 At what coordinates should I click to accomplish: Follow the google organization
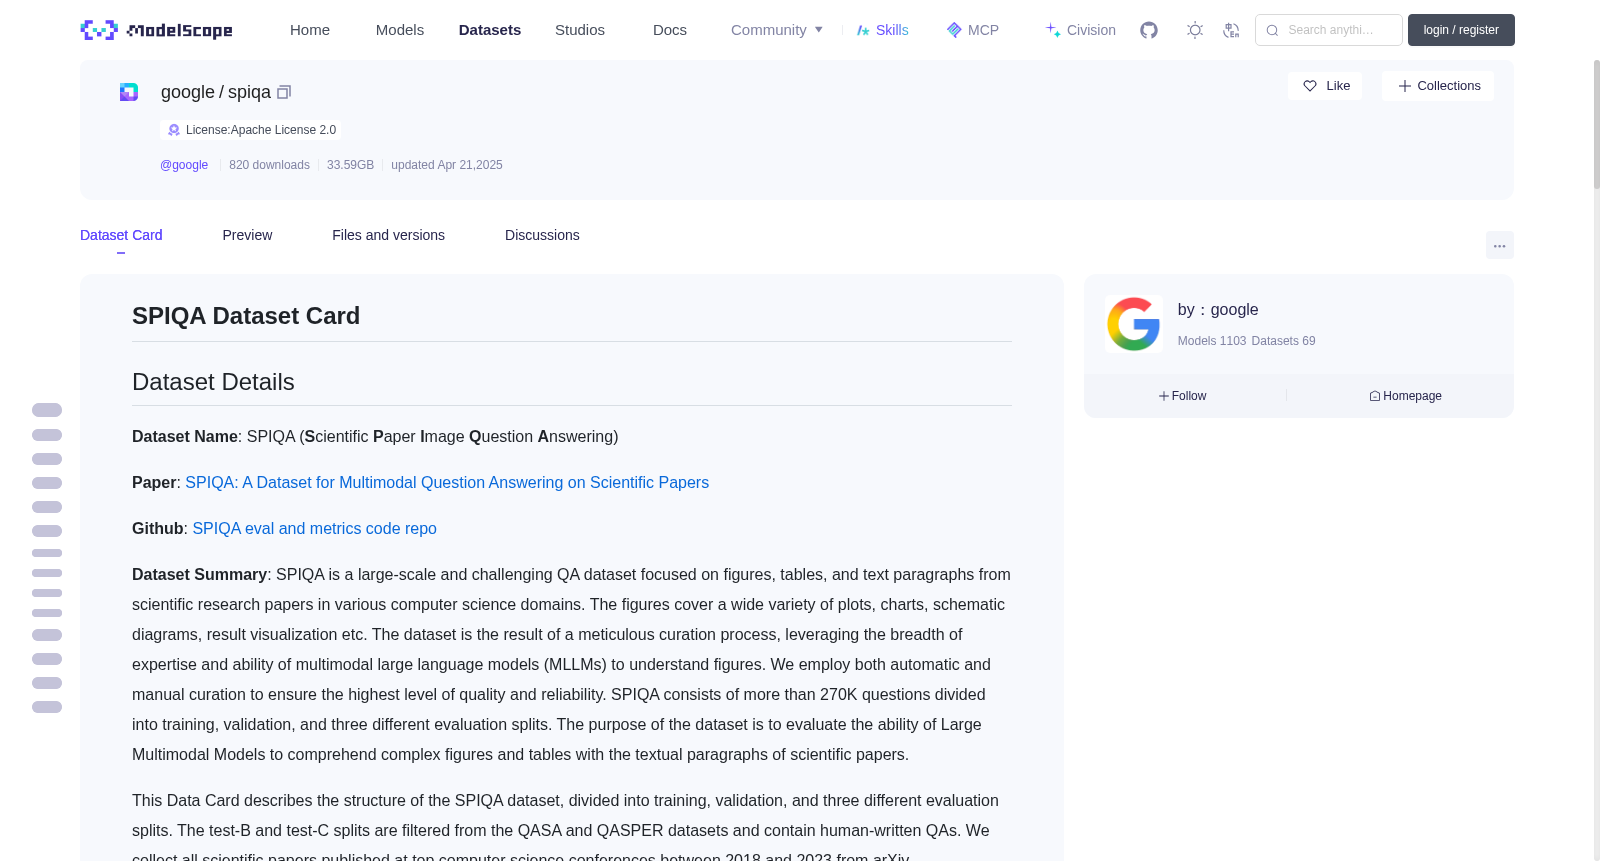pyautogui.click(x=1183, y=396)
